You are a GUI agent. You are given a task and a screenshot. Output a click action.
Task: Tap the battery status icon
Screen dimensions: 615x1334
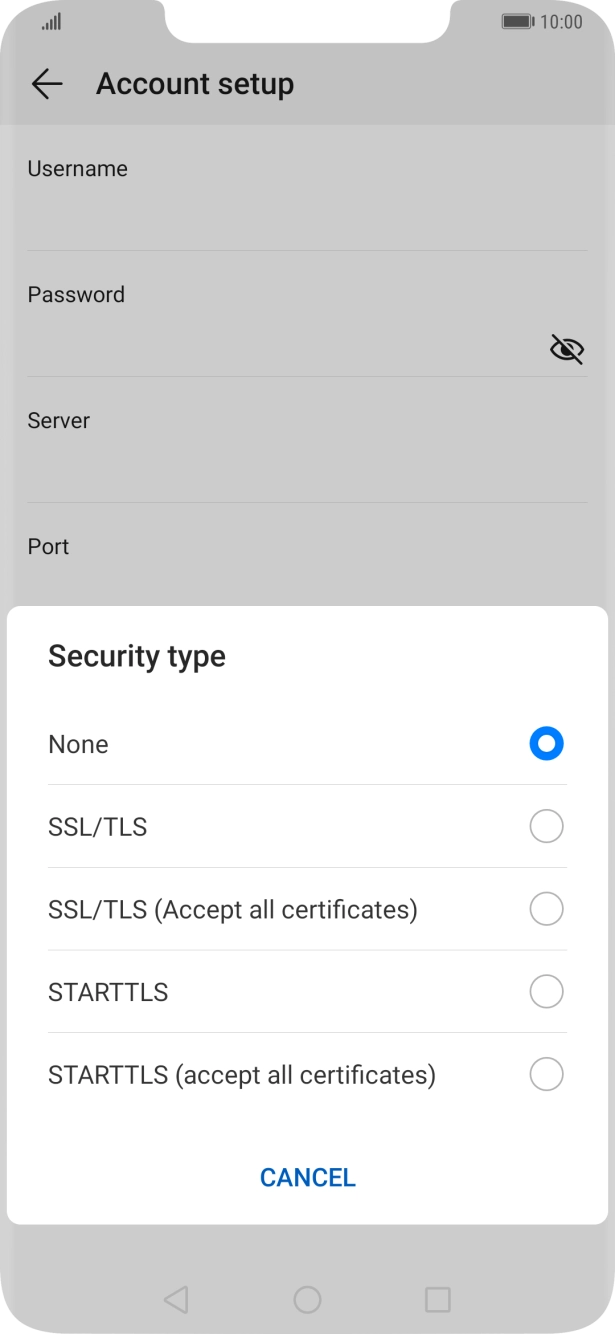[517, 22]
